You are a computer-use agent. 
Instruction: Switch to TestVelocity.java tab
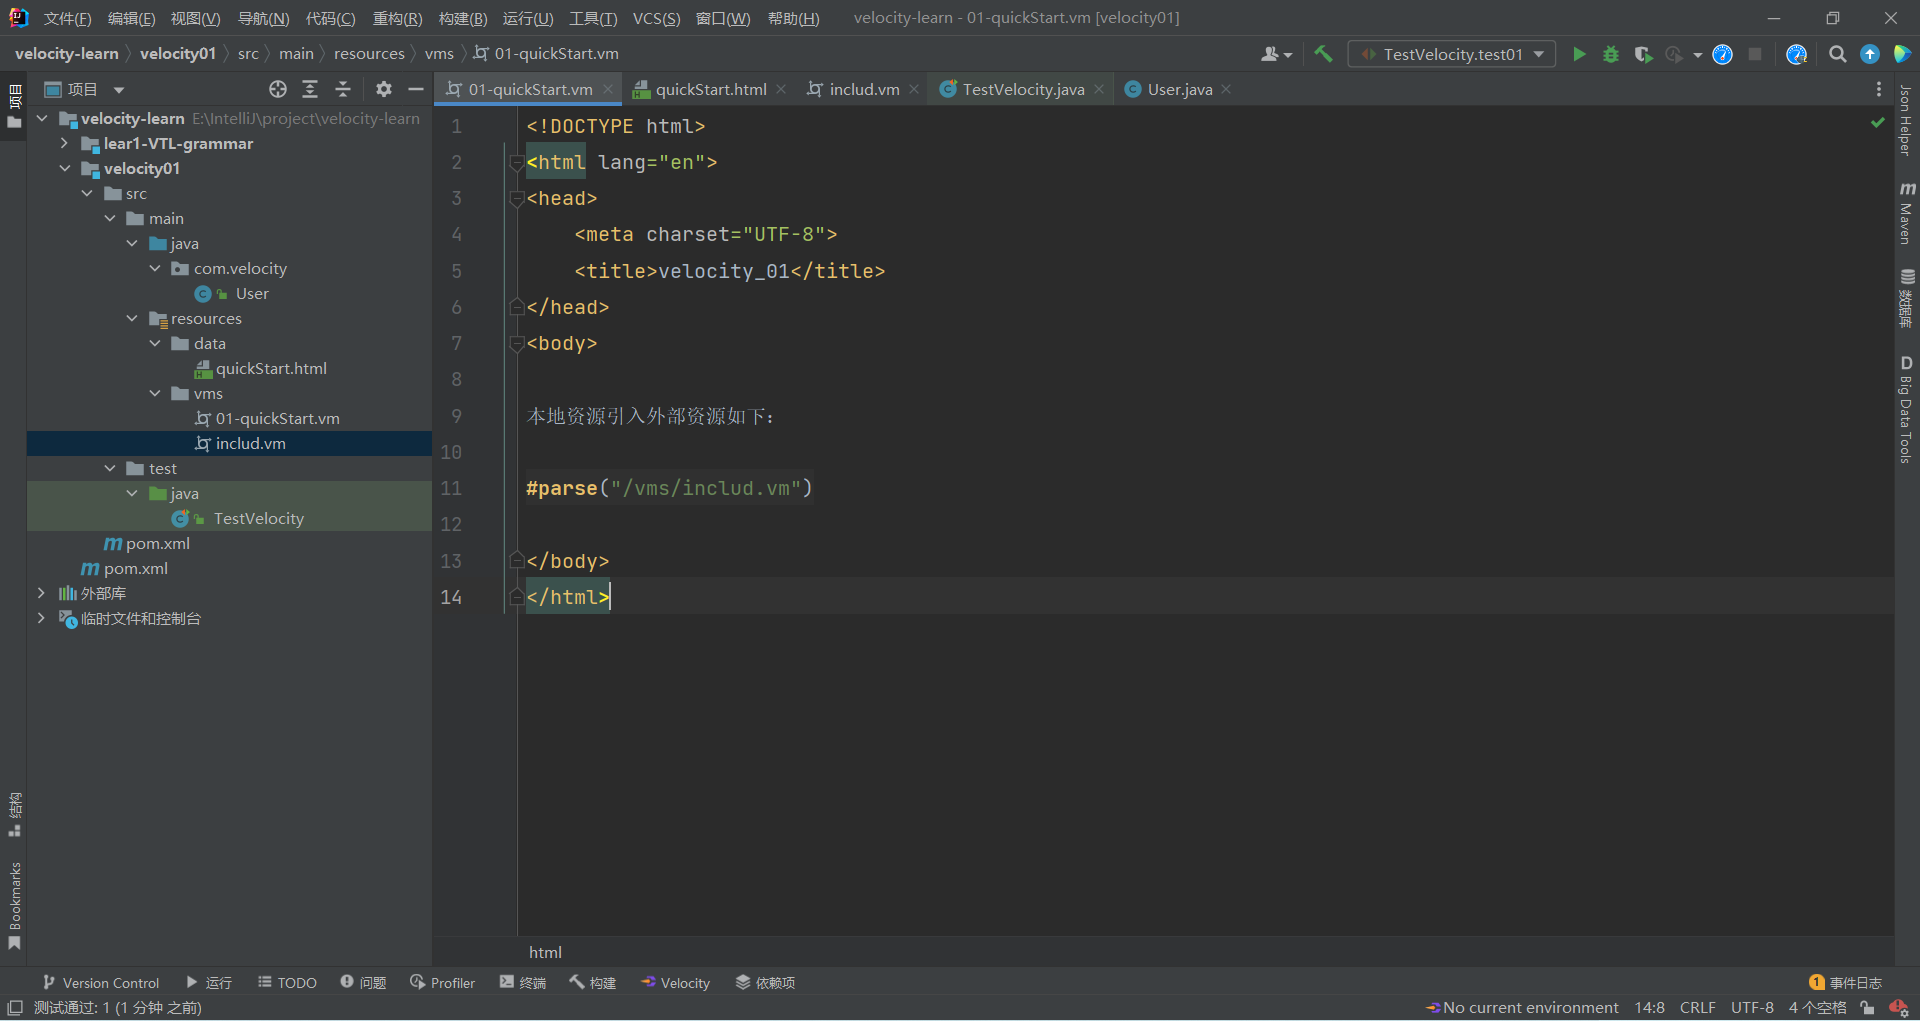tap(1023, 89)
